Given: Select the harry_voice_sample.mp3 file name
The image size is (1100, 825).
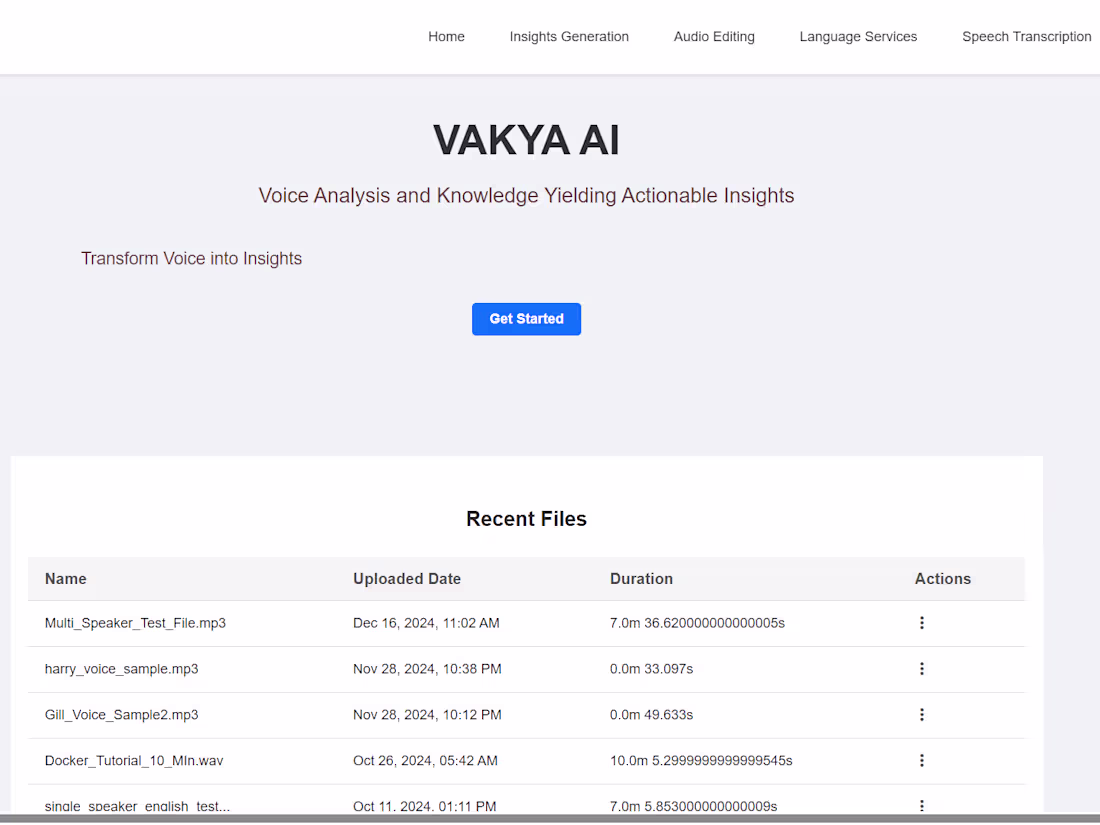Looking at the screenshot, I should tap(121, 669).
